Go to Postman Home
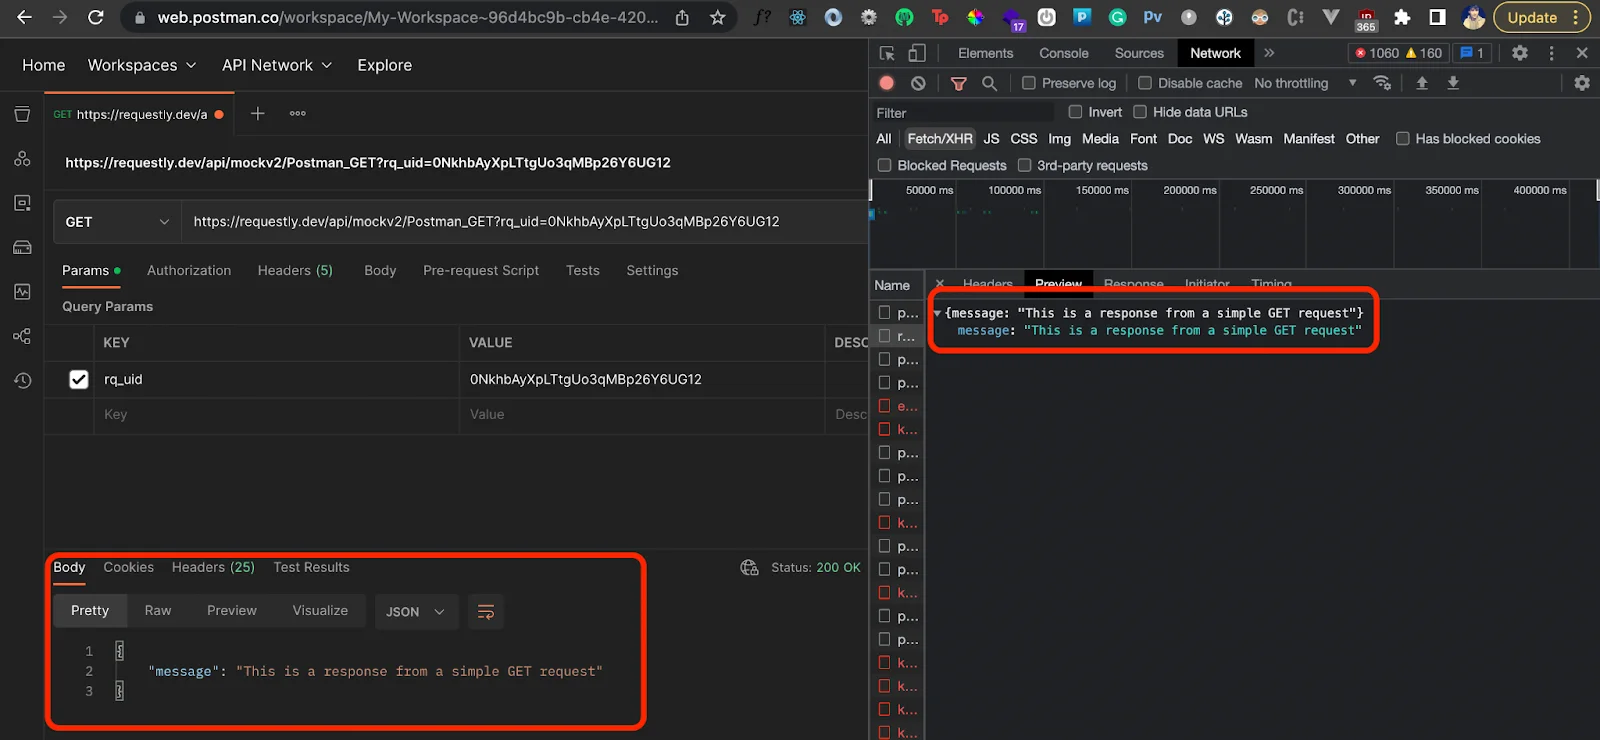Screen dimensions: 1600x740 coord(44,65)
